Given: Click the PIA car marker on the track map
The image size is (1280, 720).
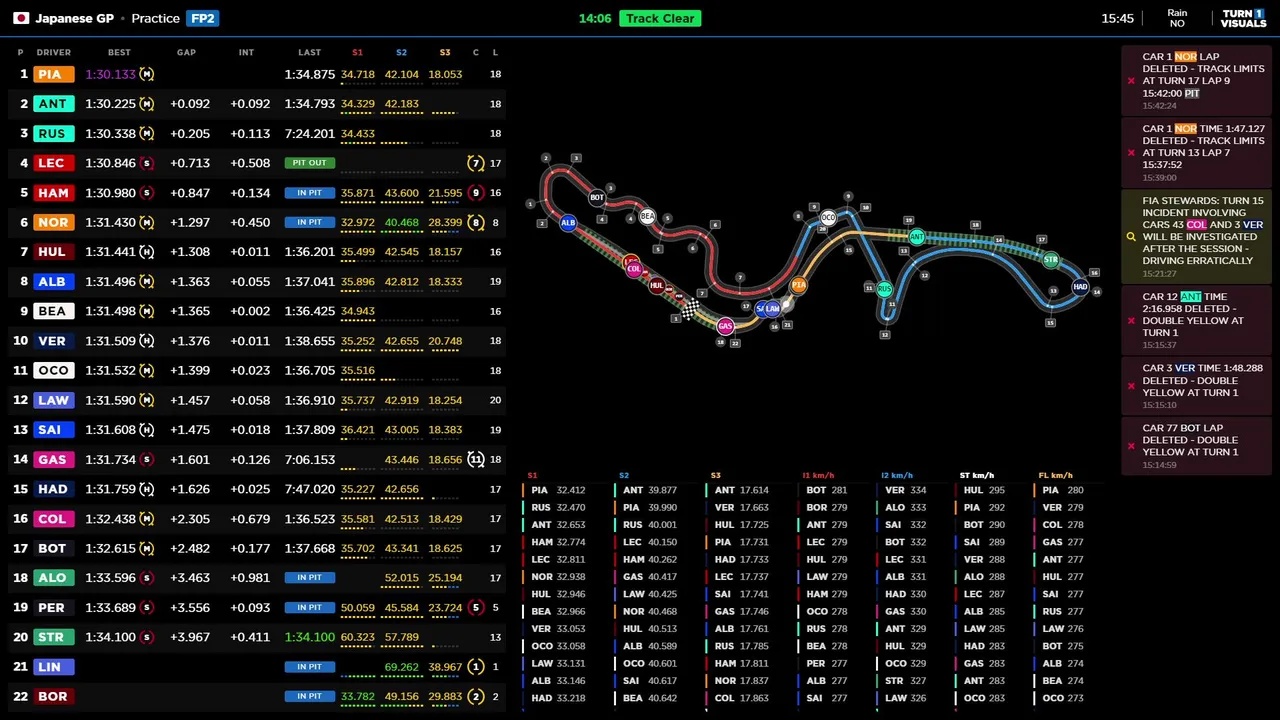Looking at the screenshot, I should [x=798, y=286].
